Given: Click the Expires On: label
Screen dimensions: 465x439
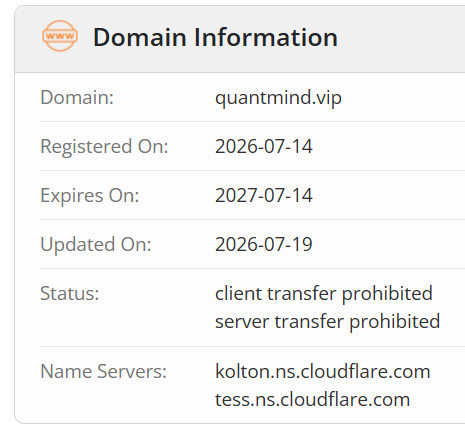Looking at the screenshot, I should click(90, 195).
